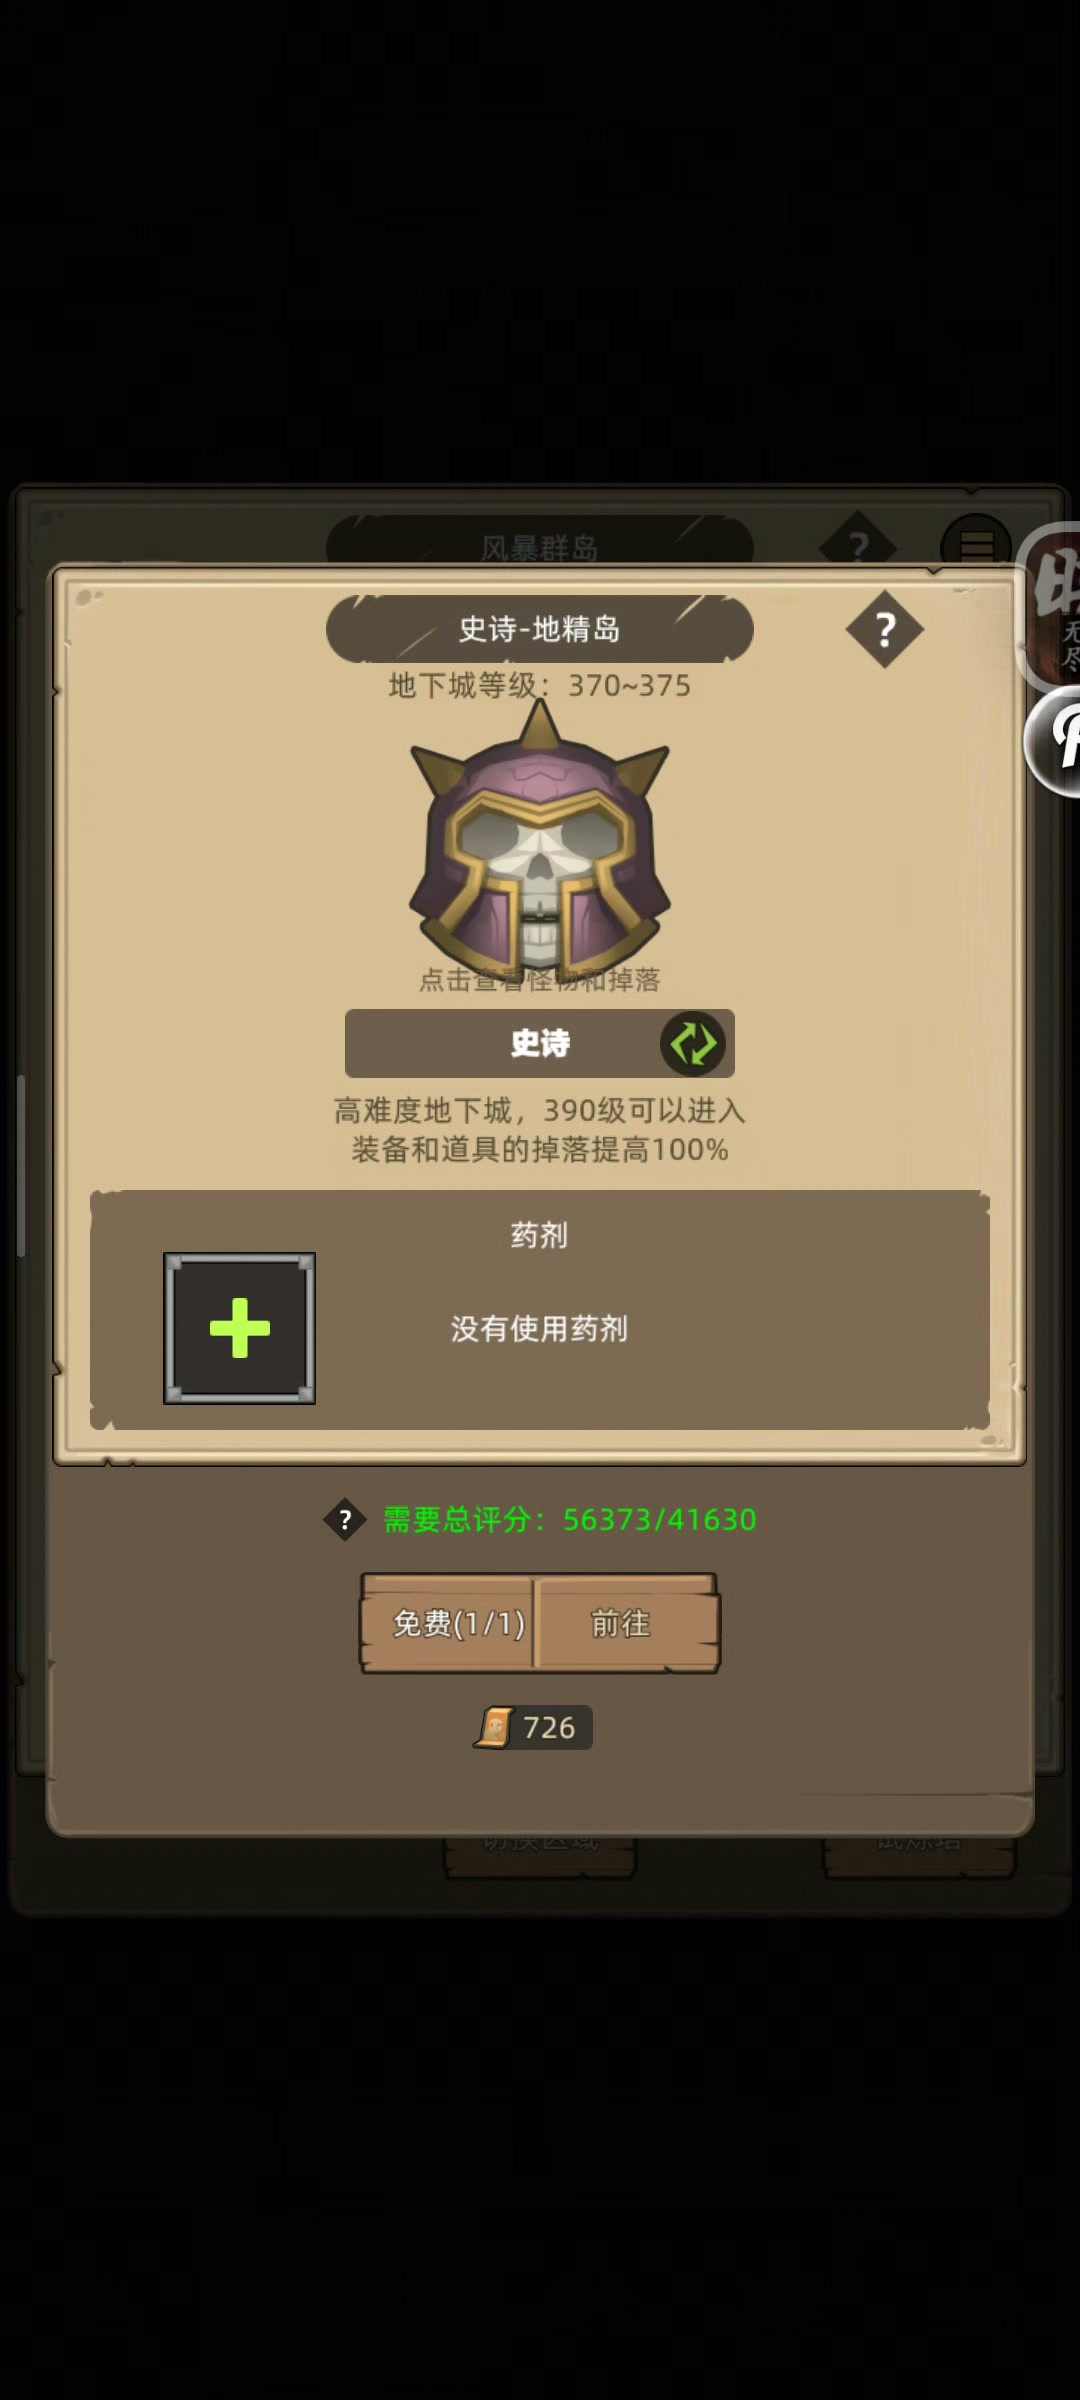
Task: Tap the scroll ticket icon showing 726
Action: (x=494, y=1727)
